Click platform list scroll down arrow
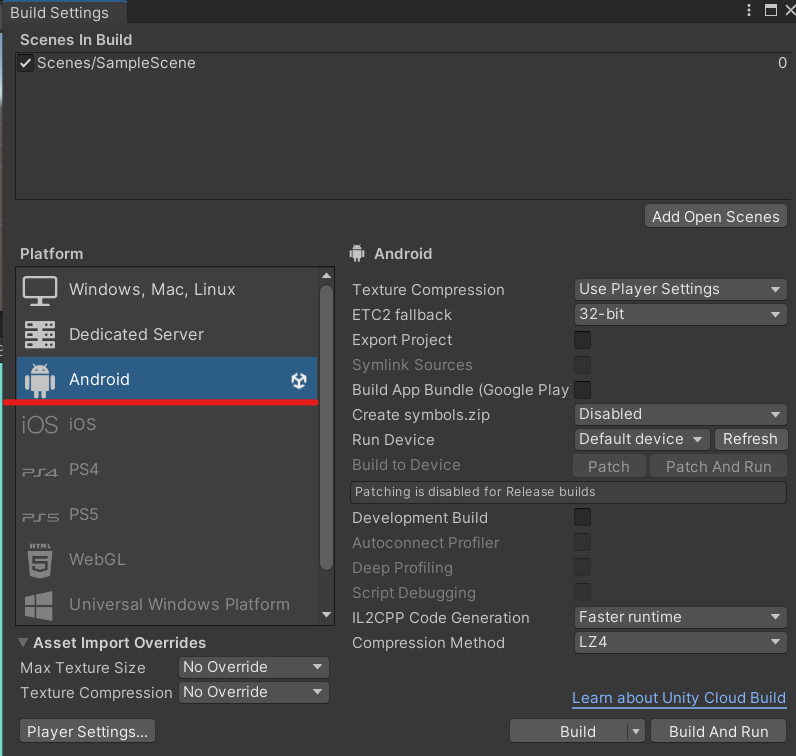 pos(326,615)
